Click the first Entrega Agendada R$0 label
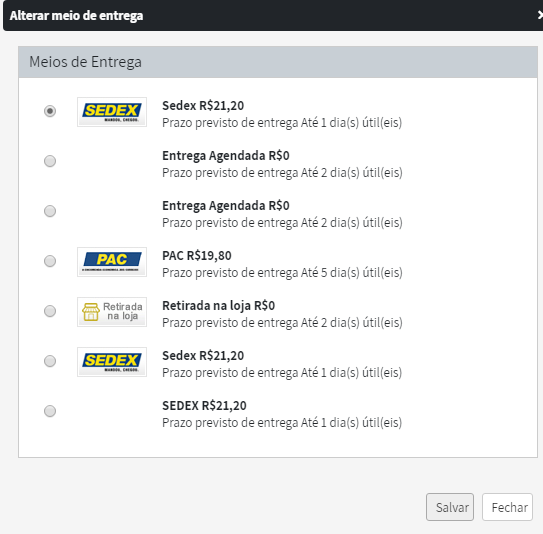 point(226,156)
